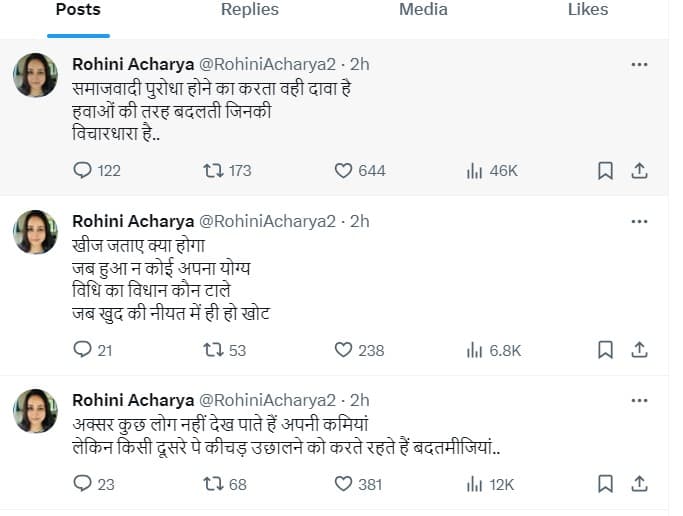The height and width of the screenshot is (516, 683).
Task: Open the profile avatar on the second post
Action: (x=35, y=232)
